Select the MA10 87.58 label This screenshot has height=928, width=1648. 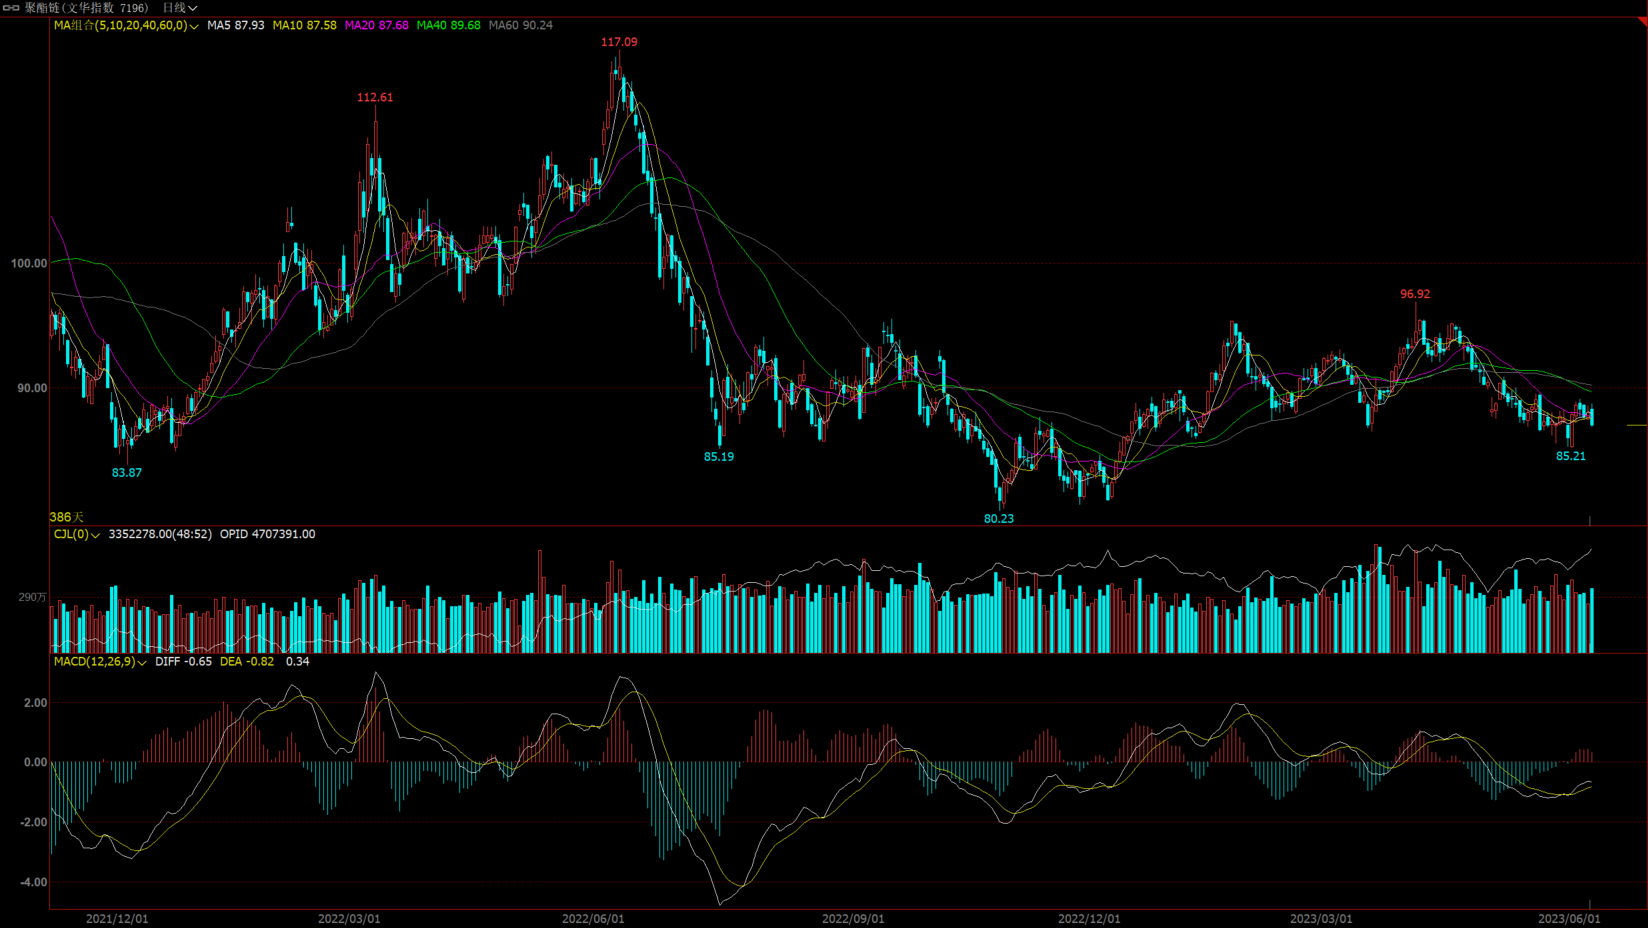pos(305,25)
